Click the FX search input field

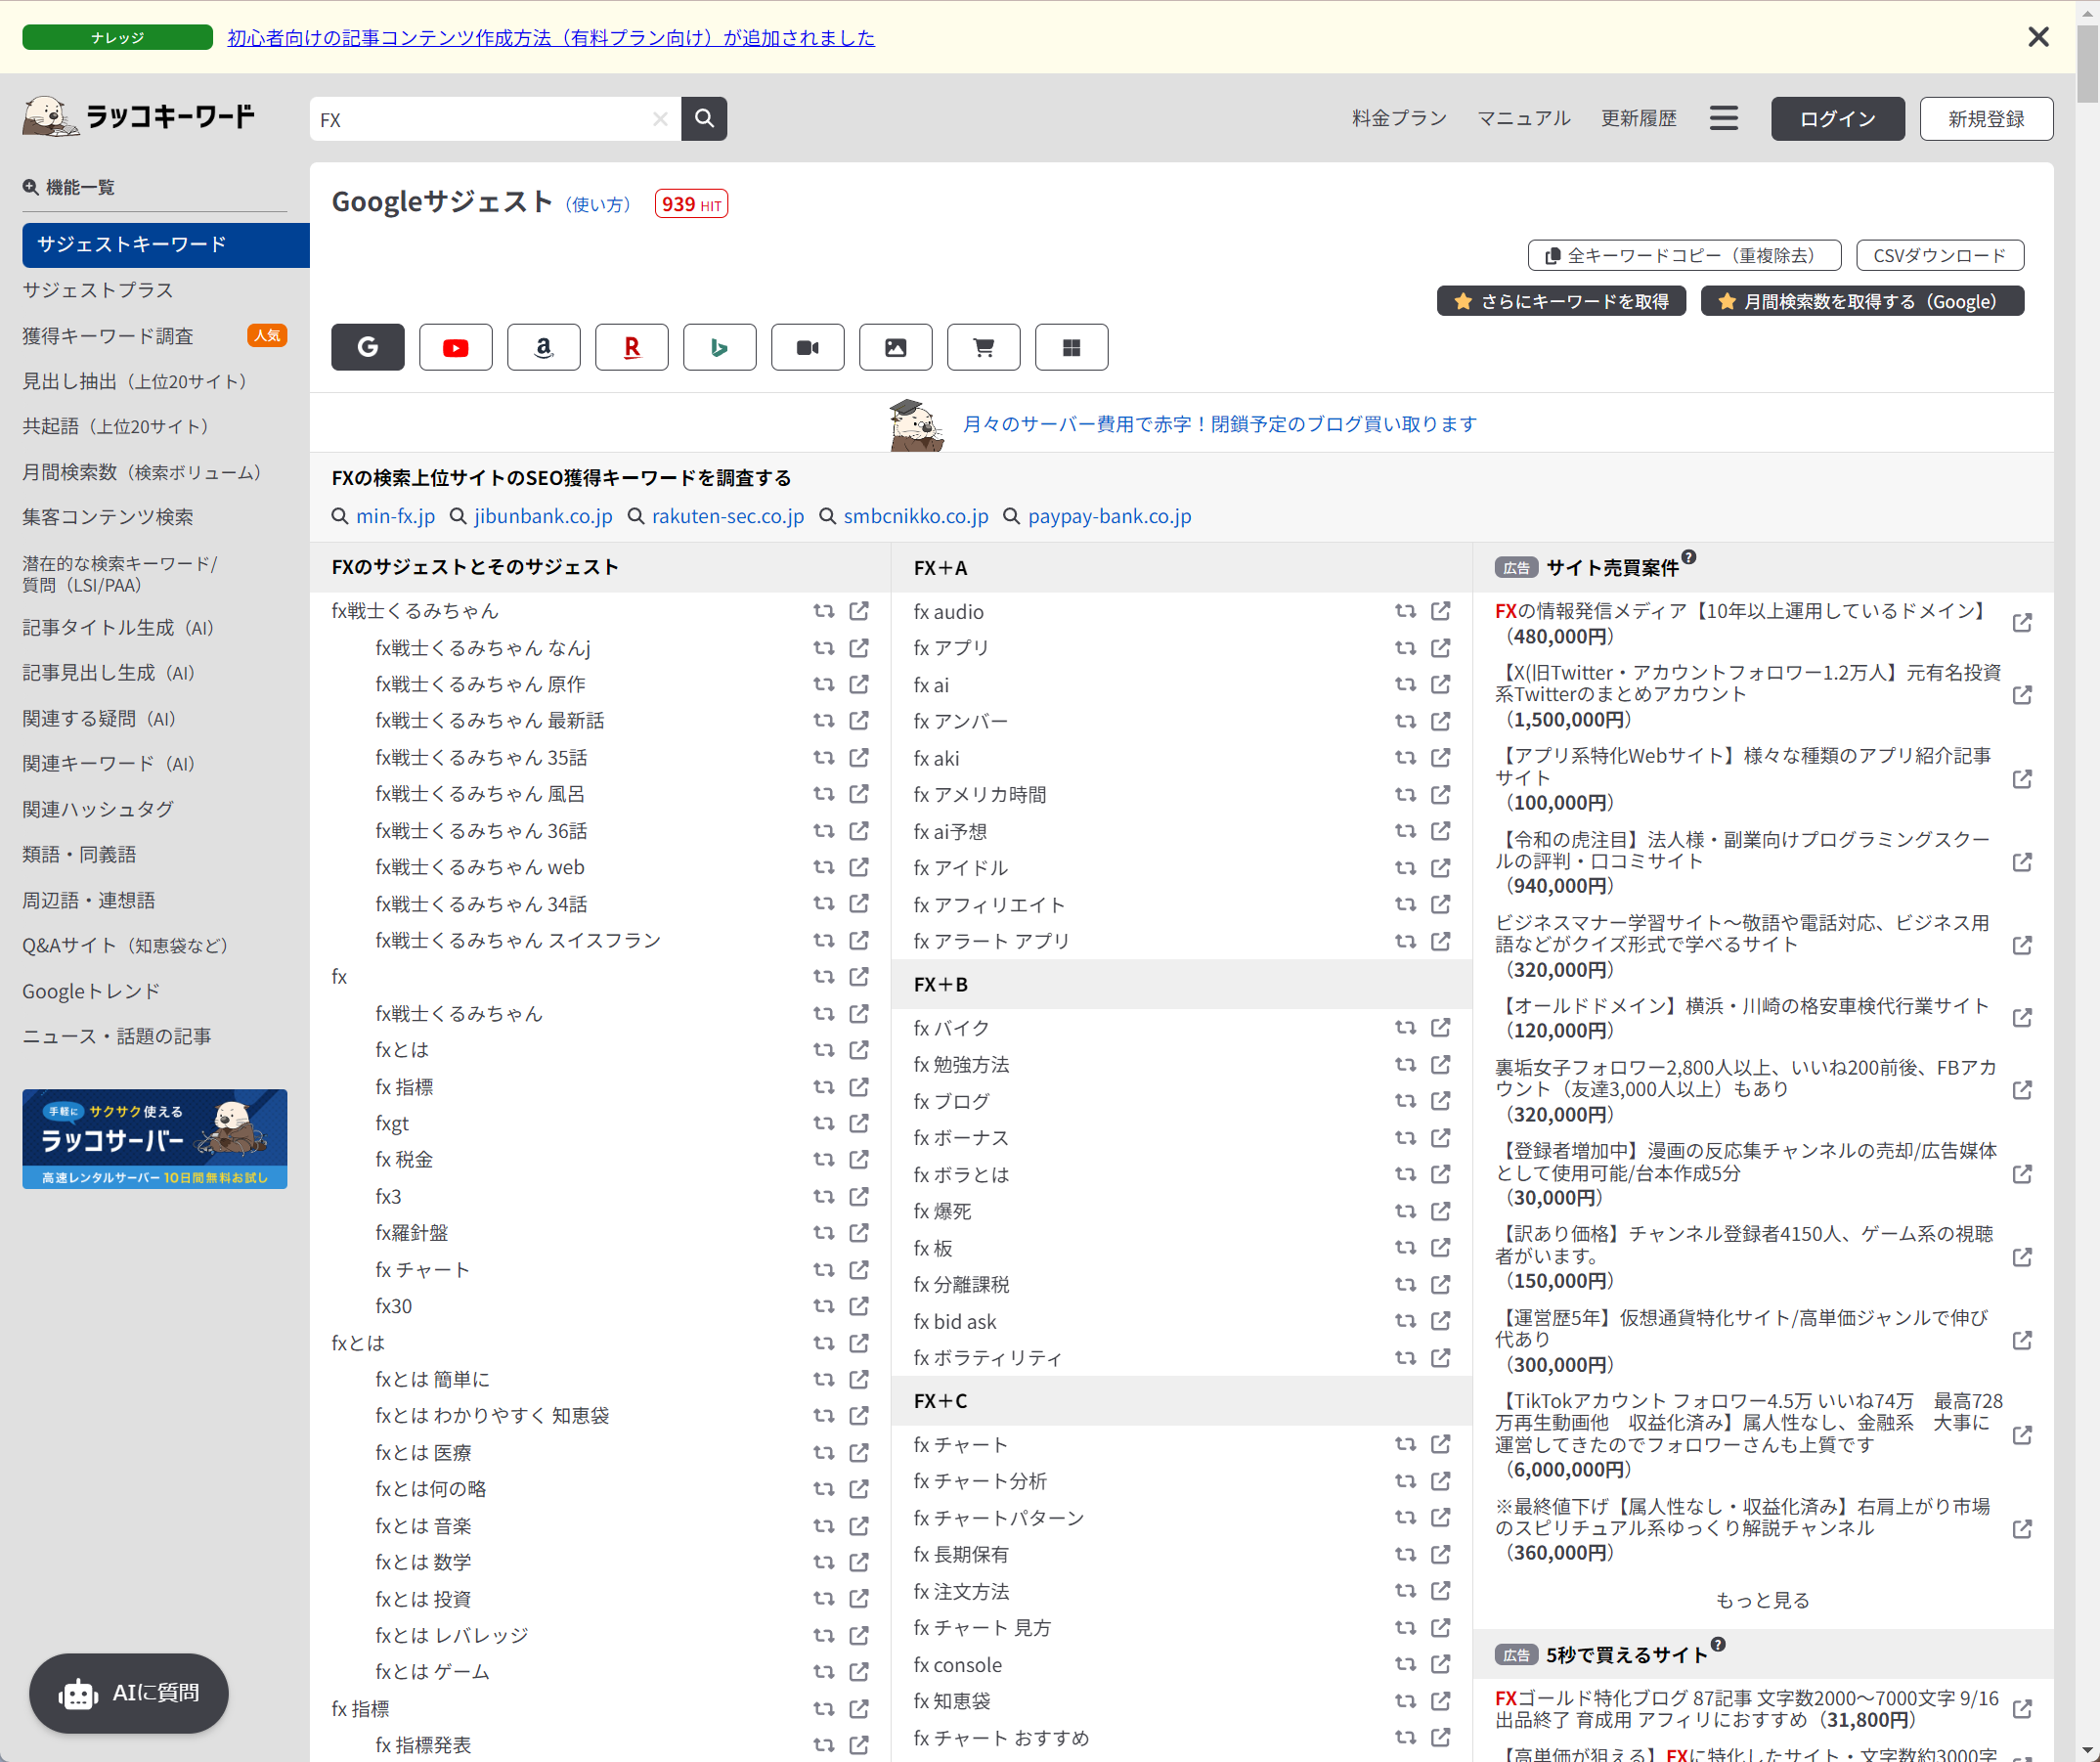[x=489, y=119]
